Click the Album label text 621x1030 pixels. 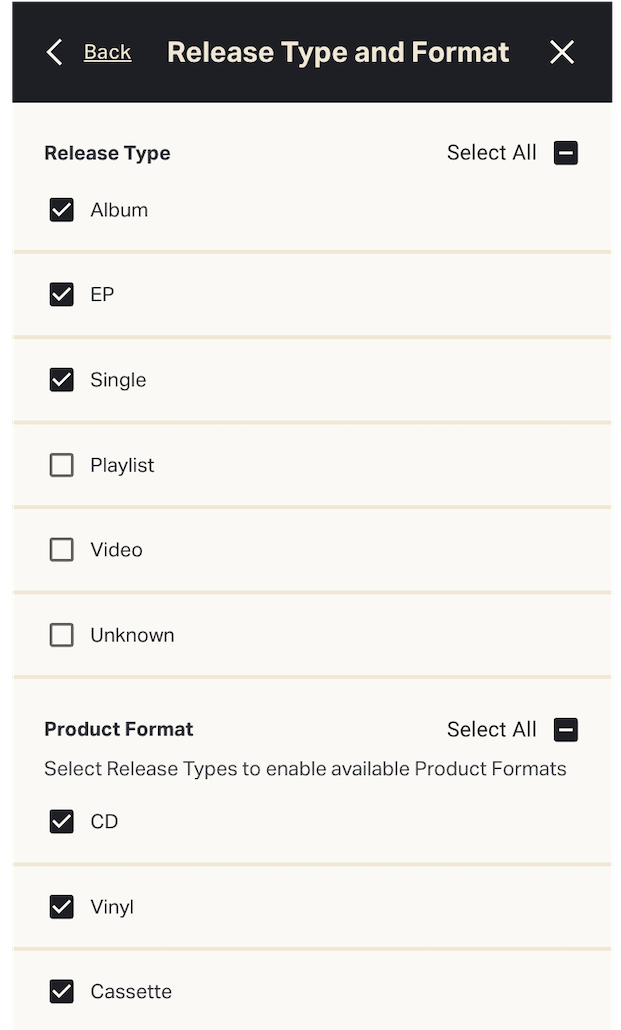[119, 210]
